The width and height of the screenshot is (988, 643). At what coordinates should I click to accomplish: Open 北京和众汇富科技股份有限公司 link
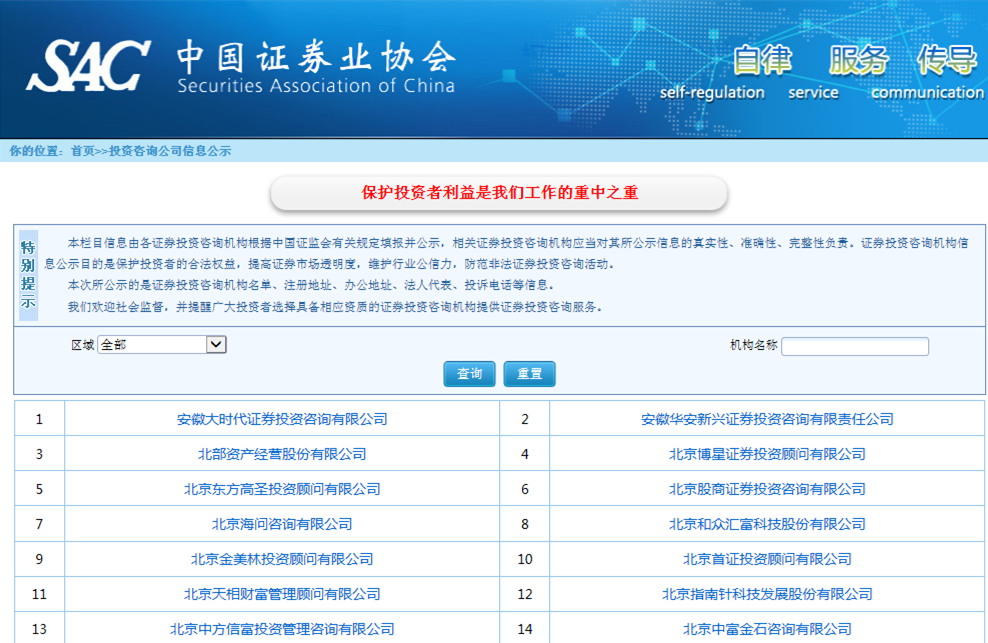coord(767,524)
